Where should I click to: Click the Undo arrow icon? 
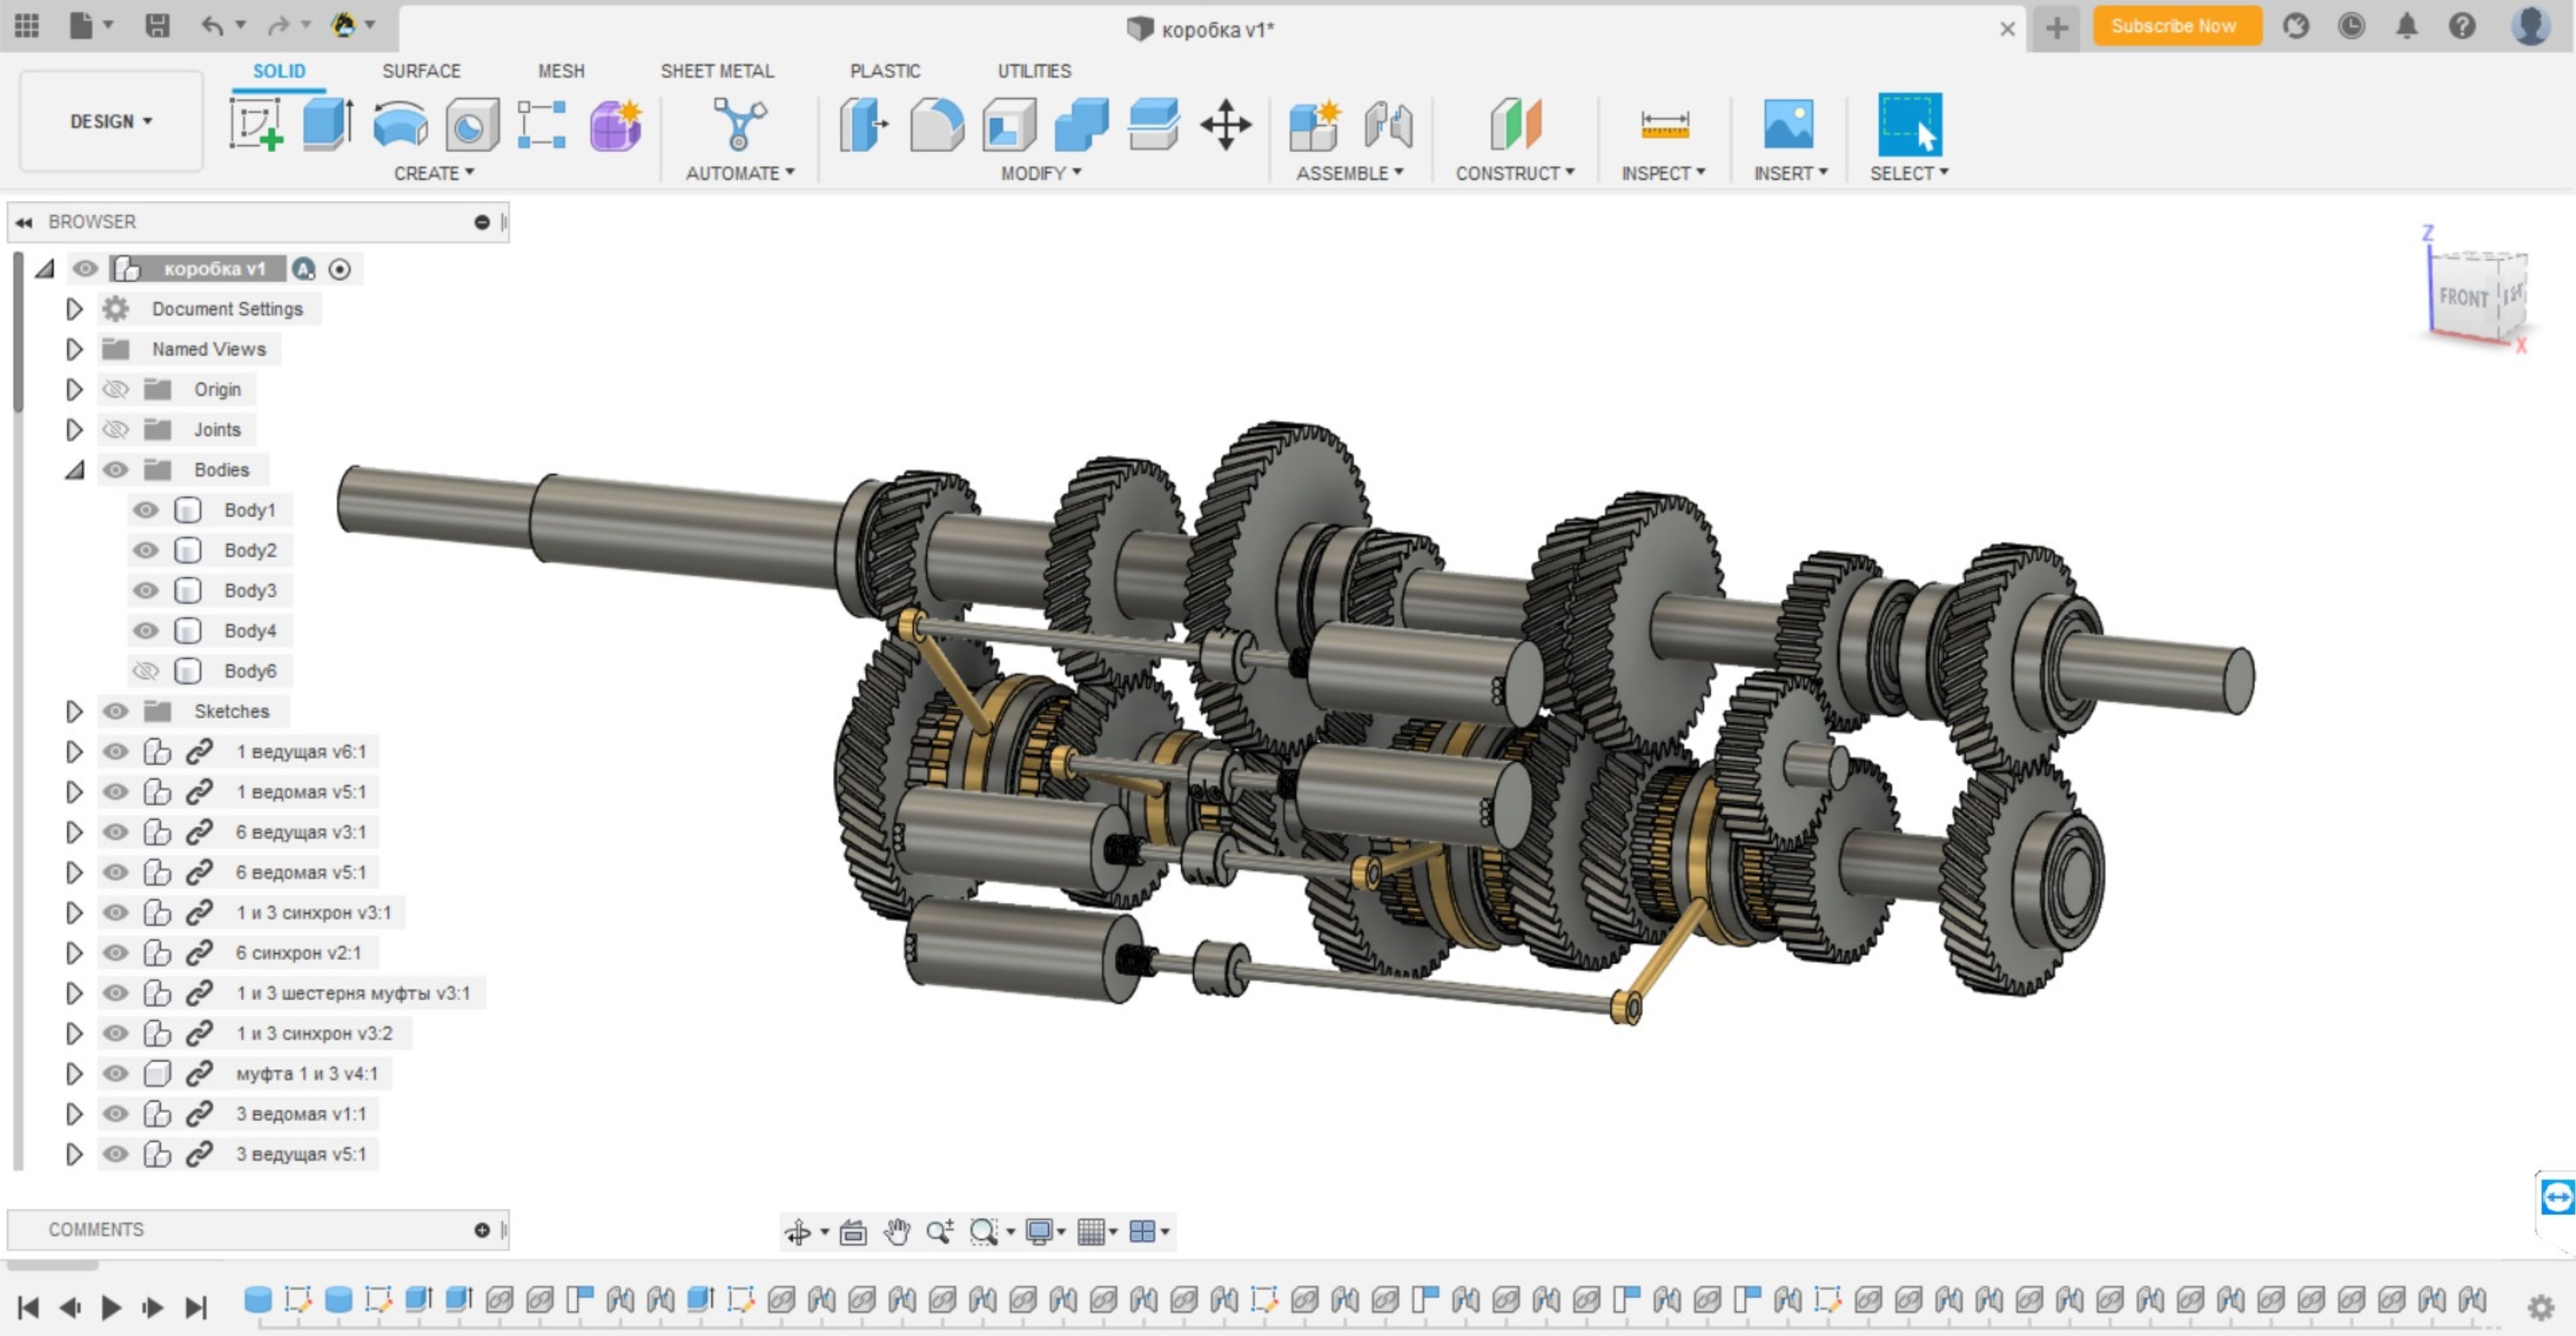212,26
